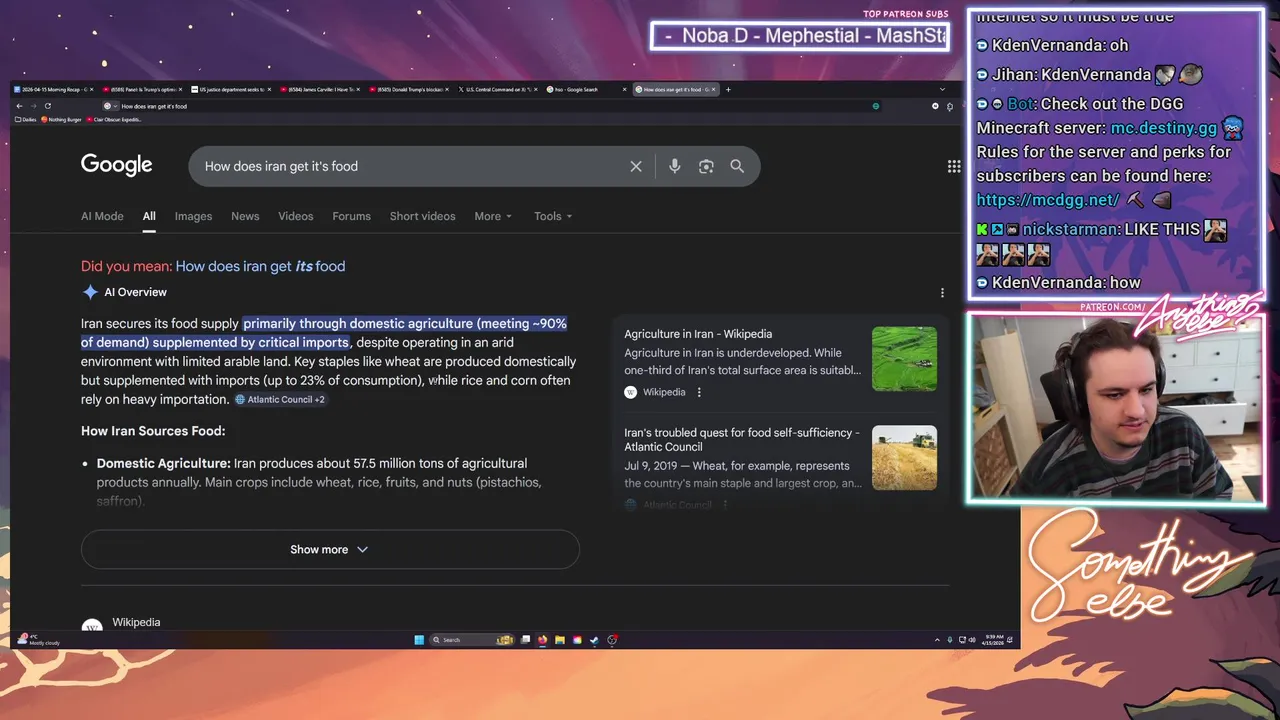Open the Nothing Burger bookmark
Image resolution: width=1280 pixels, height=720 pixels.
click(62, 119)
